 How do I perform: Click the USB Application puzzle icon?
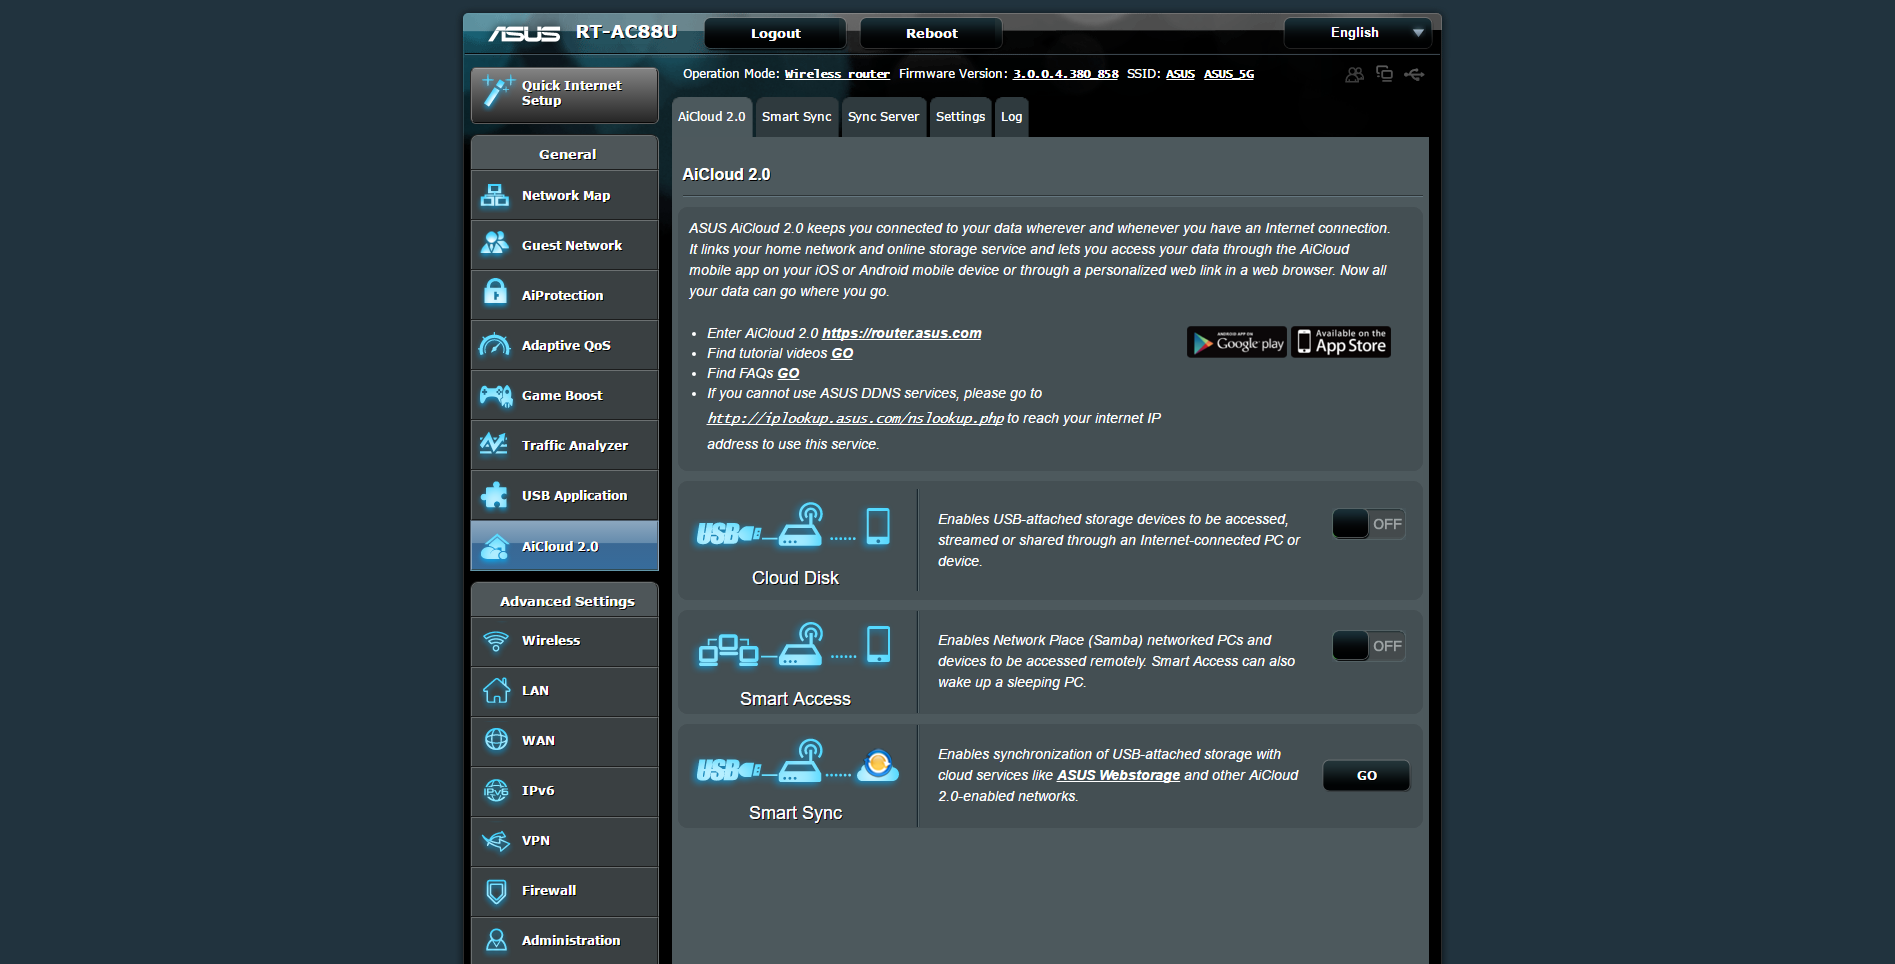point(494,495)
